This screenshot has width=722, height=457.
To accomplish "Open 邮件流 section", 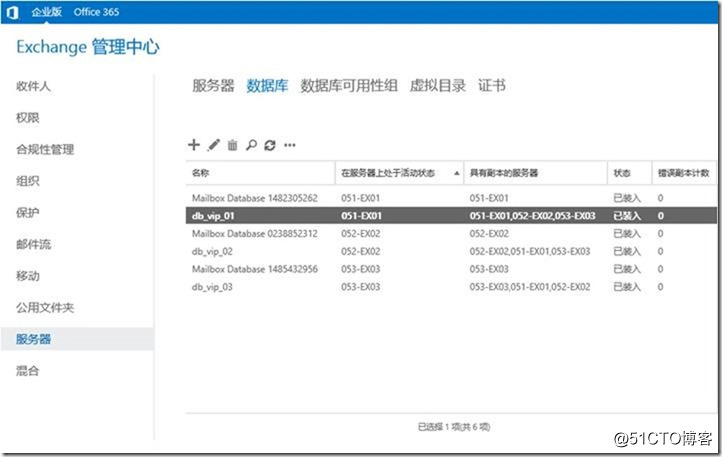I will tap(33, 244).
